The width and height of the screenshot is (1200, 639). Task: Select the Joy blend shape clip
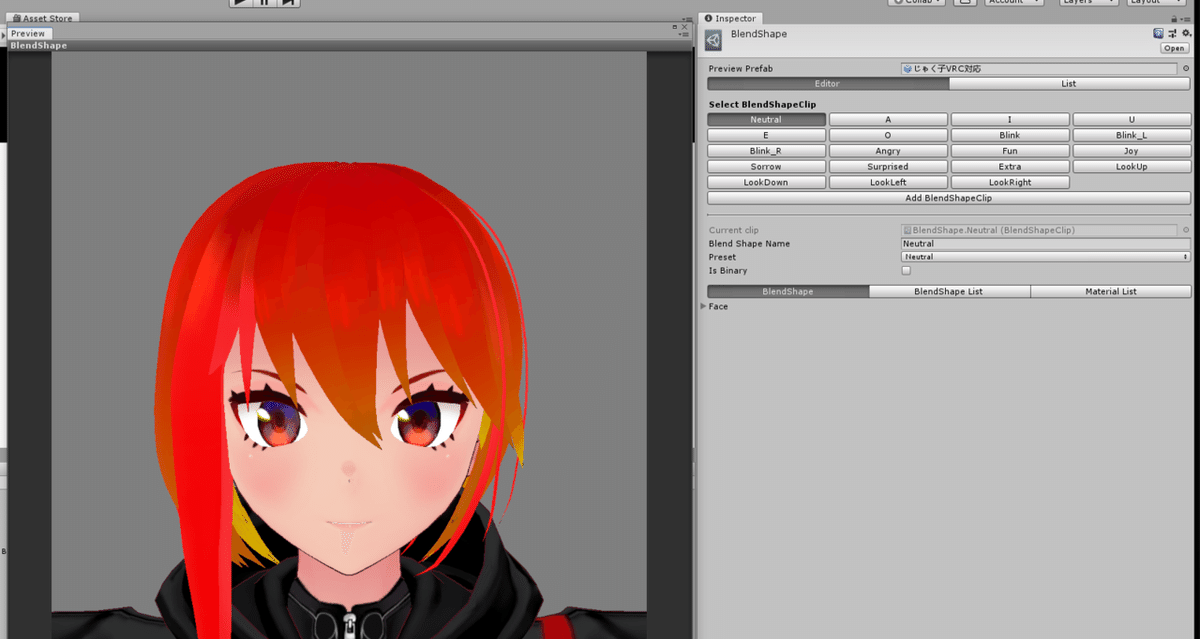pyautogui.click(x=1131, y=151)
